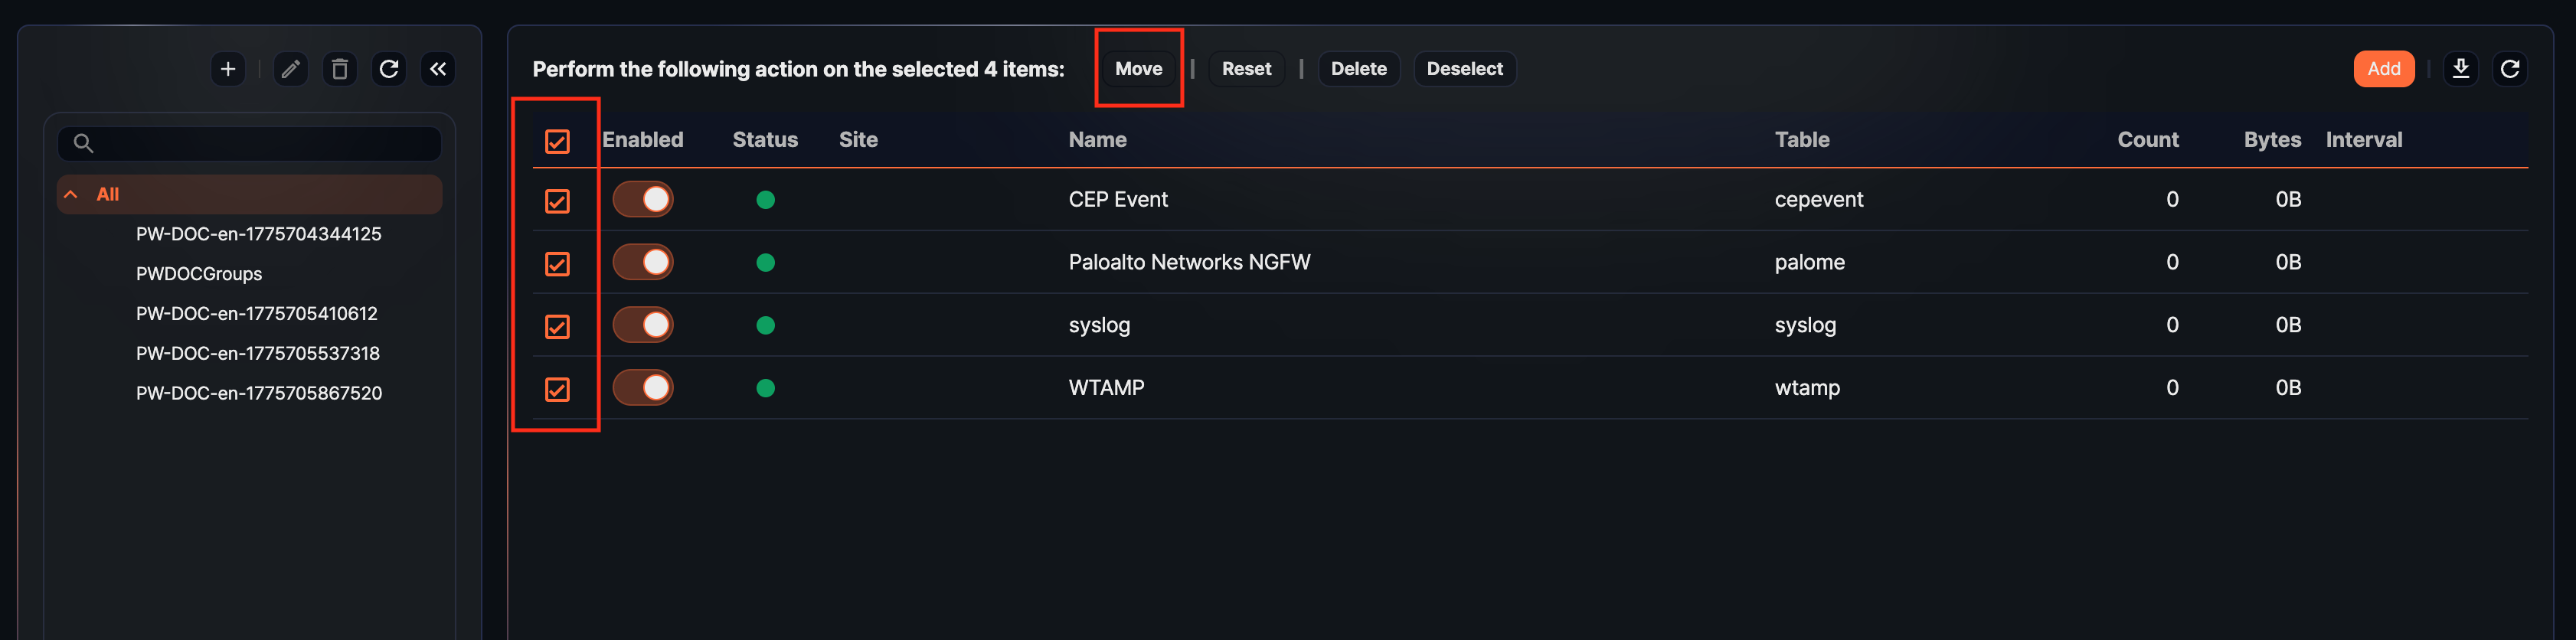Refresh the group list with the sidebar refresh icon

pyautogui.click(x=389, y=69)
